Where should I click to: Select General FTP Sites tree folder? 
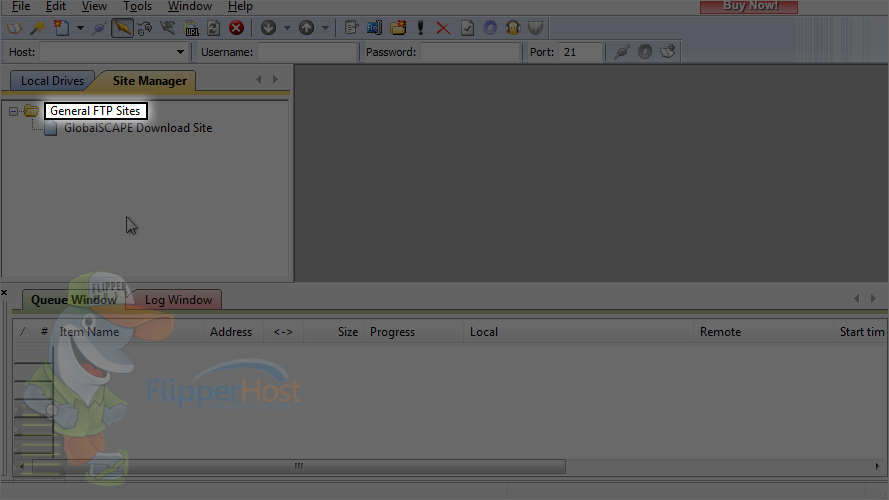(x=95, y=111)
